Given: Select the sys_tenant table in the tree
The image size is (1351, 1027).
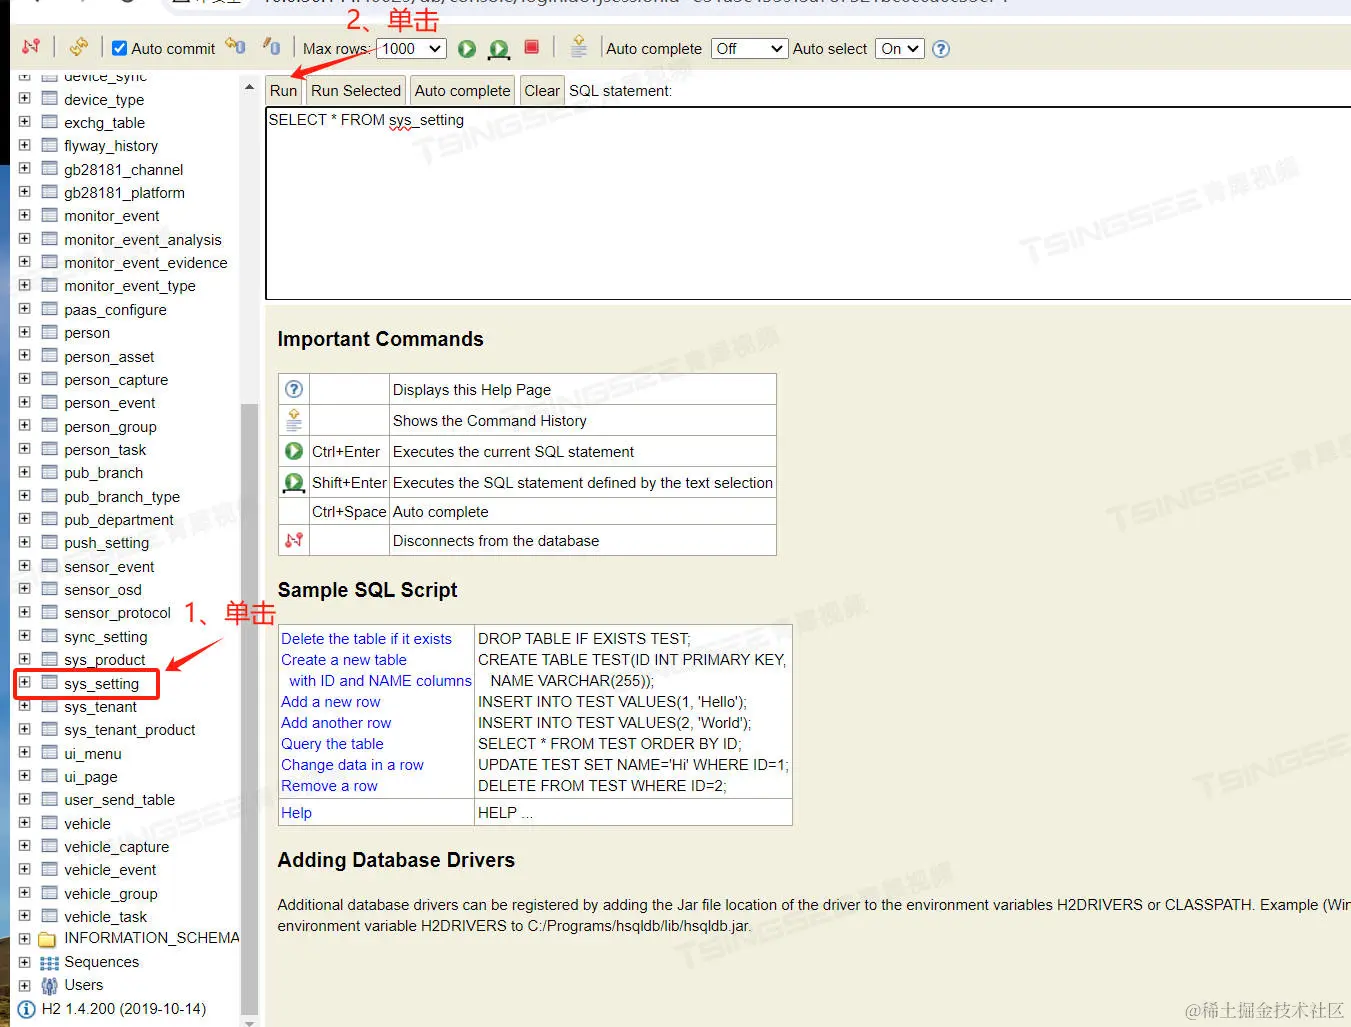Looking at the screenshot, I should pyautogui.click(x=100, y=707).
